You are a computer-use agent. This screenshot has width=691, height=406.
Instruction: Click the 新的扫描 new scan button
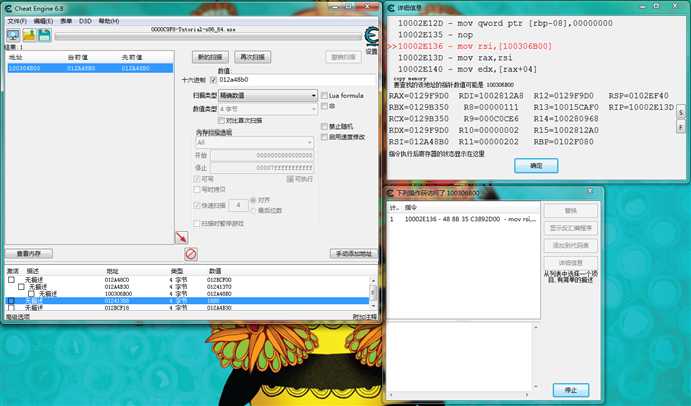(210, 57)
